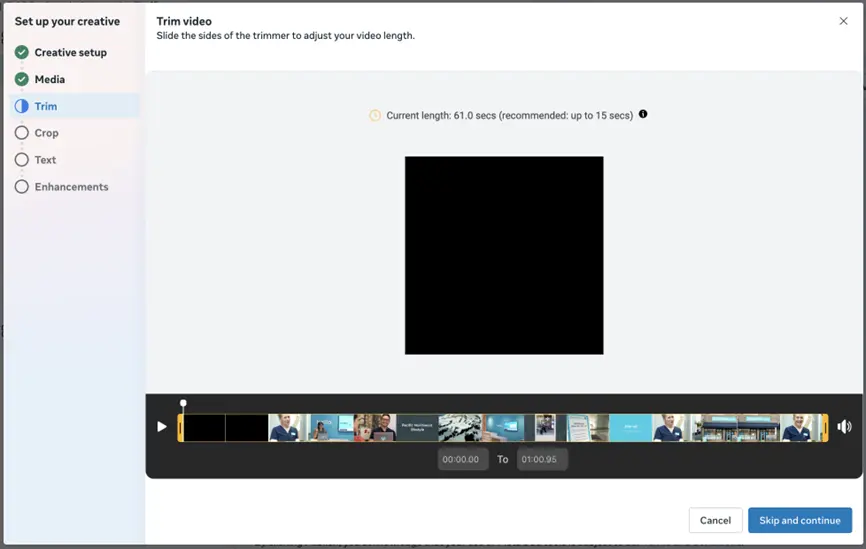Click the black-and-white abstract frame in the timeline
This screenshot has width=866, height=549.
[x=460, y=428]
